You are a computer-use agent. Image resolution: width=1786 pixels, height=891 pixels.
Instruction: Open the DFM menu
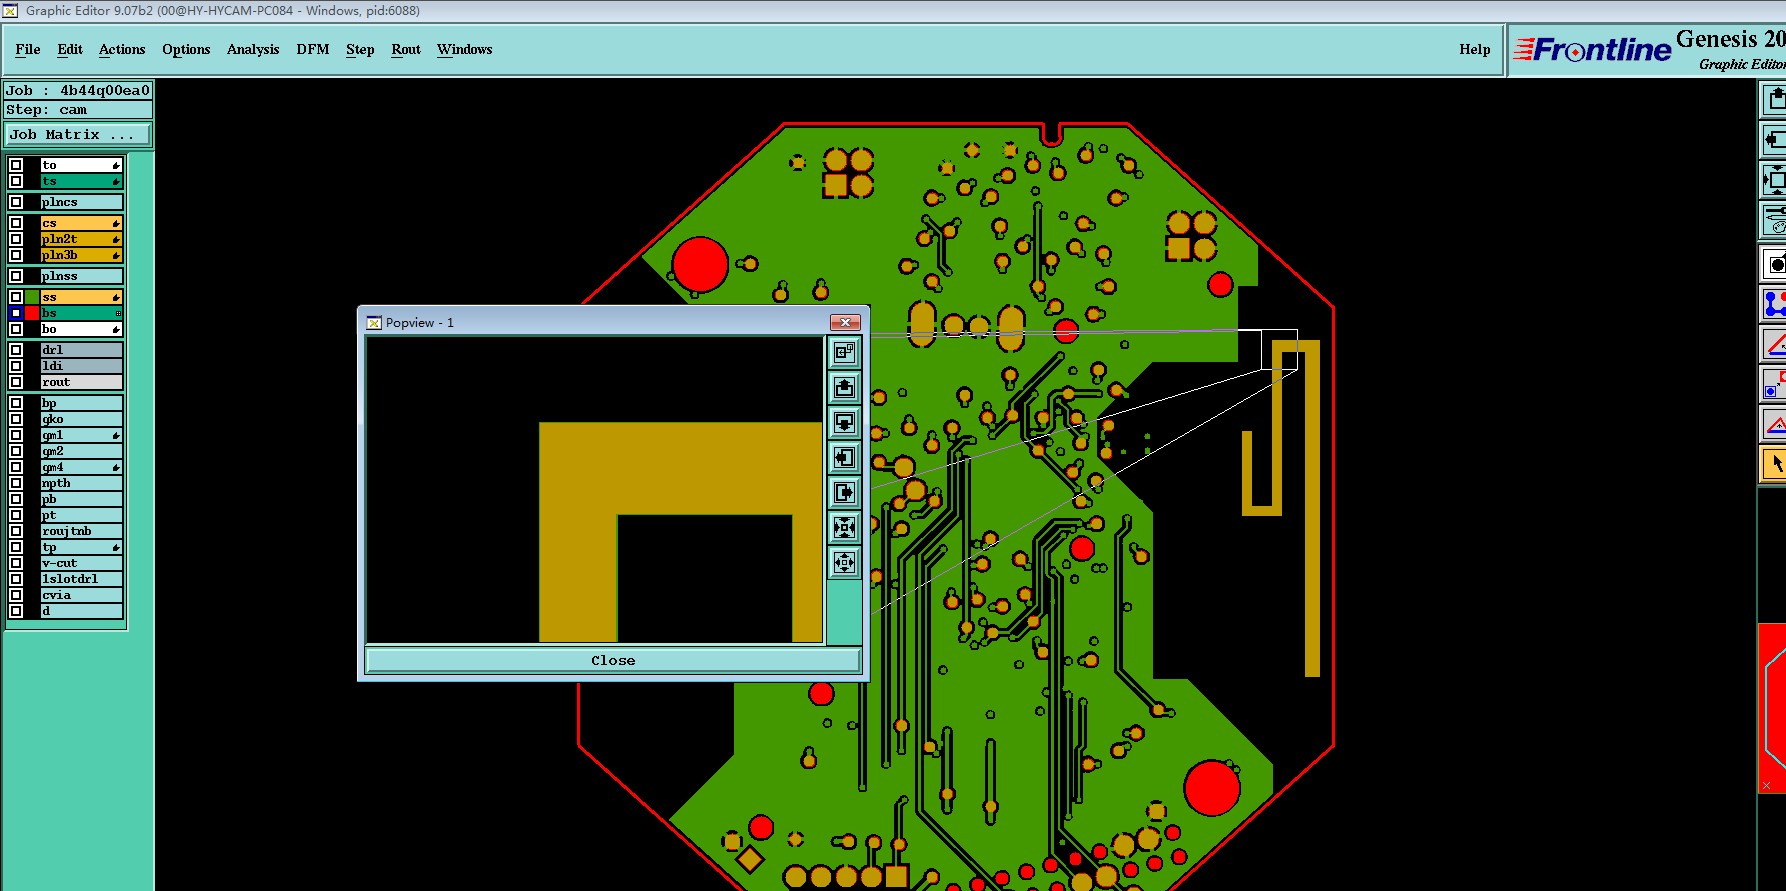click(313, 49)
